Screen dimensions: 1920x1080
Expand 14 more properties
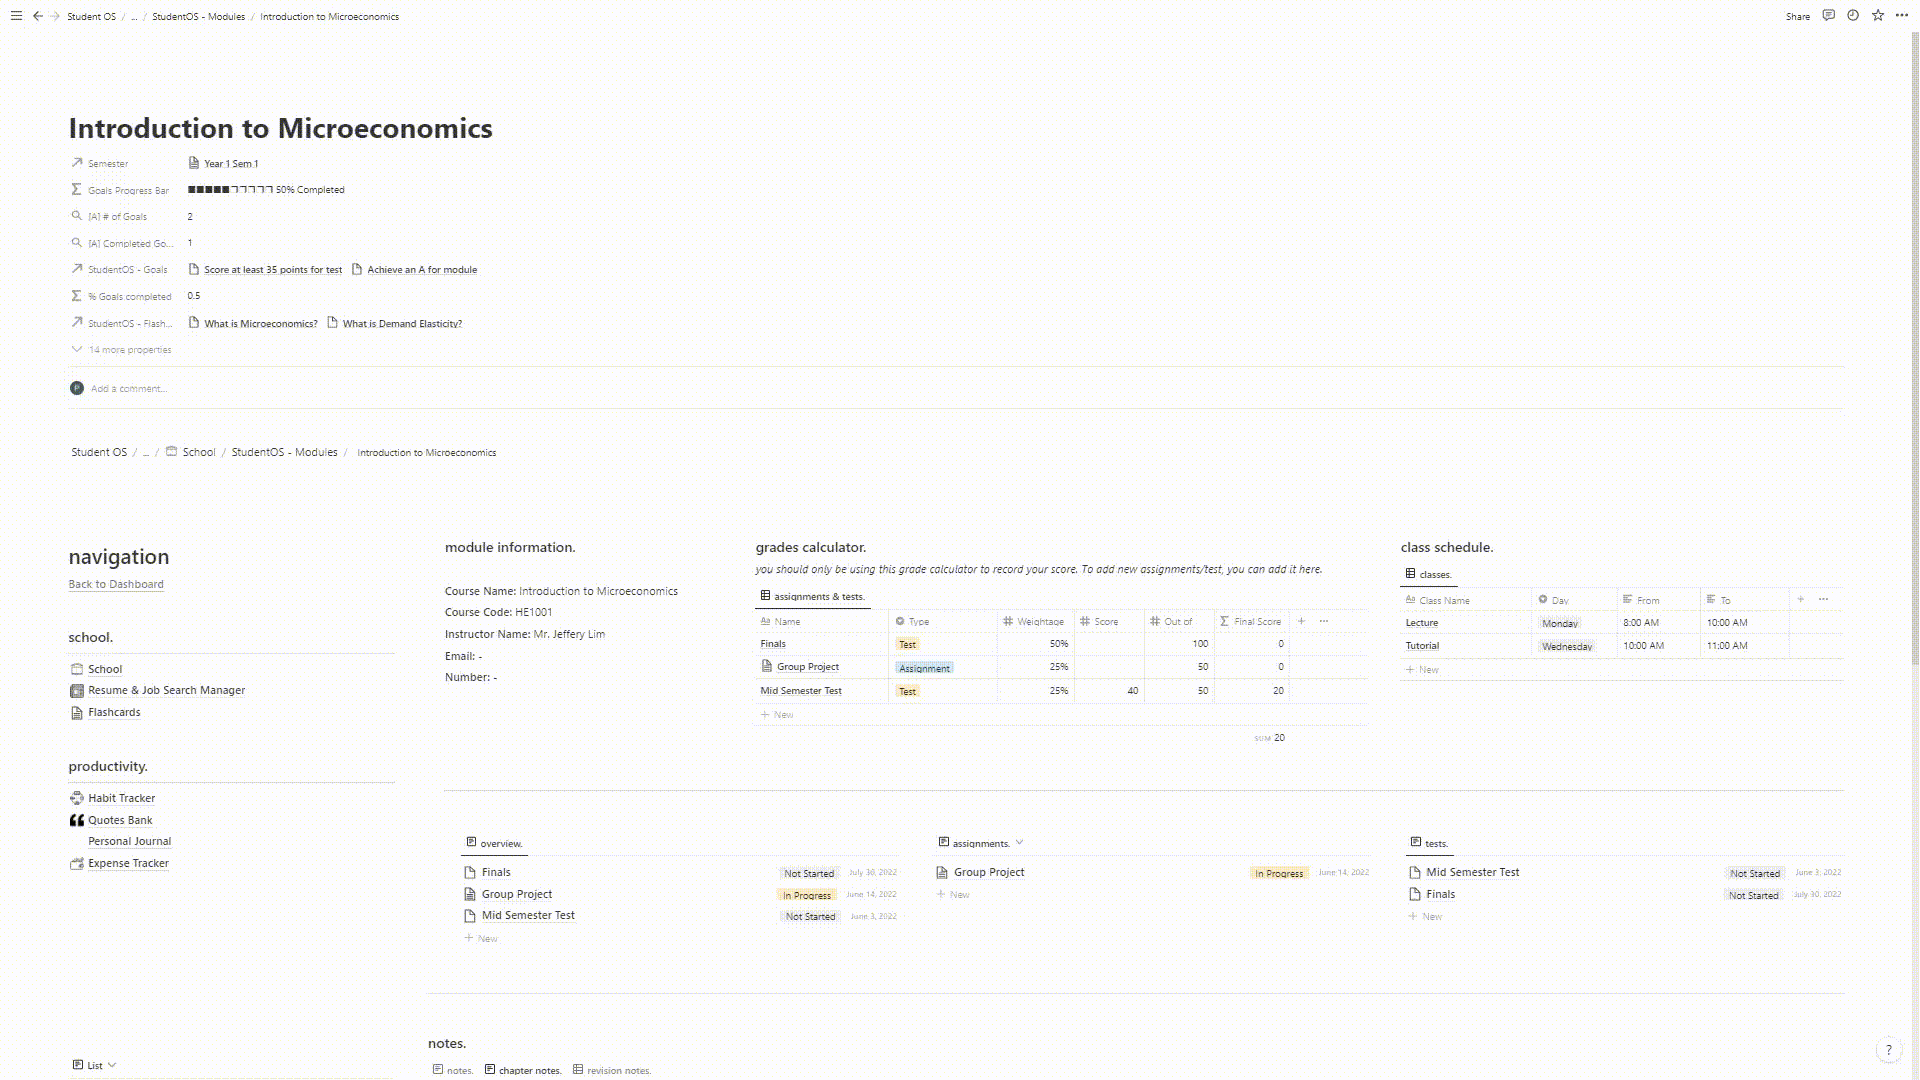pos(129,350)
